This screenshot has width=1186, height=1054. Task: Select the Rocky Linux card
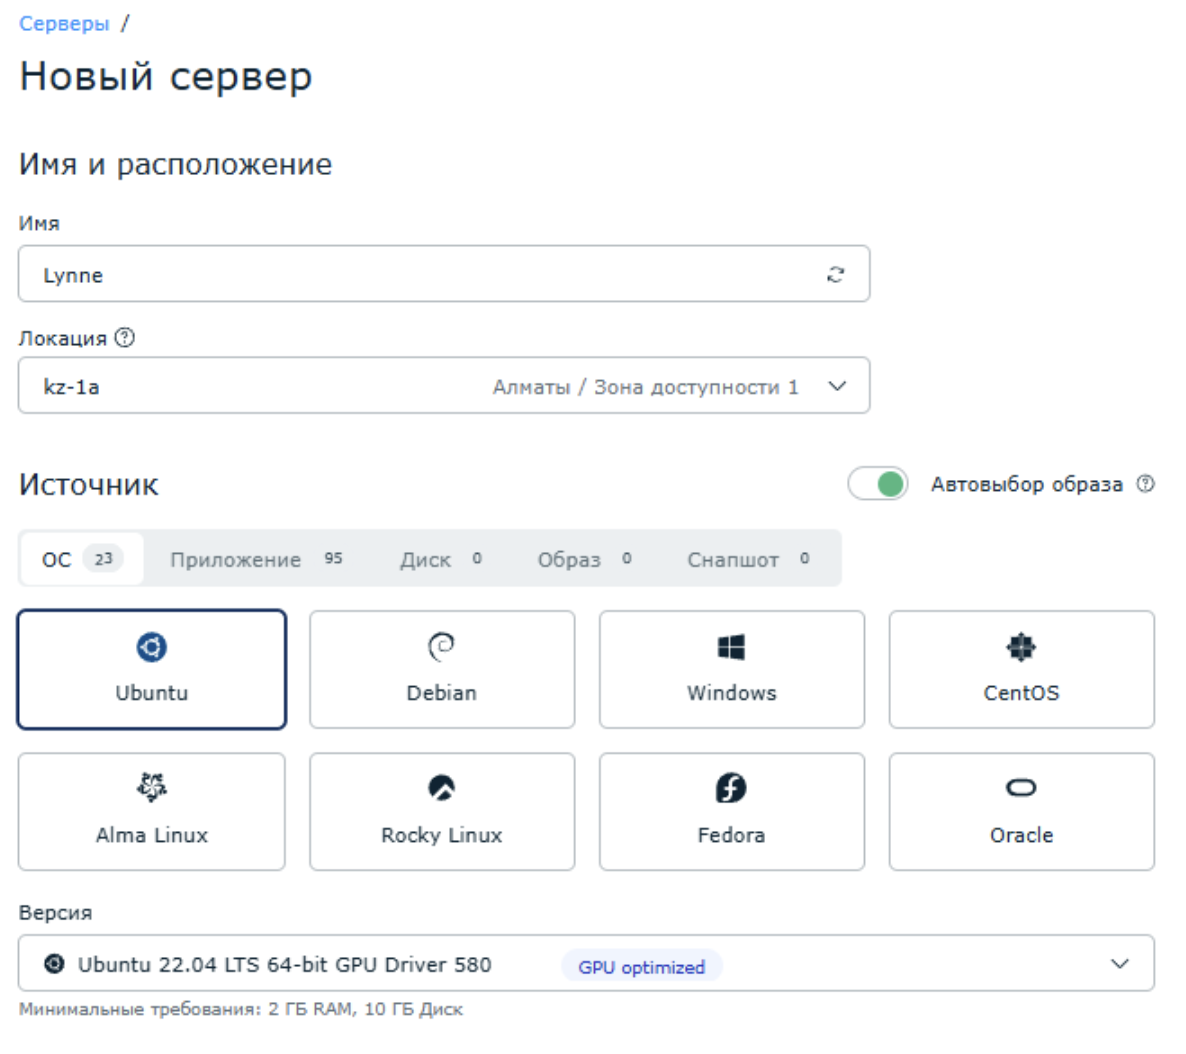click(x=442, y=811)
